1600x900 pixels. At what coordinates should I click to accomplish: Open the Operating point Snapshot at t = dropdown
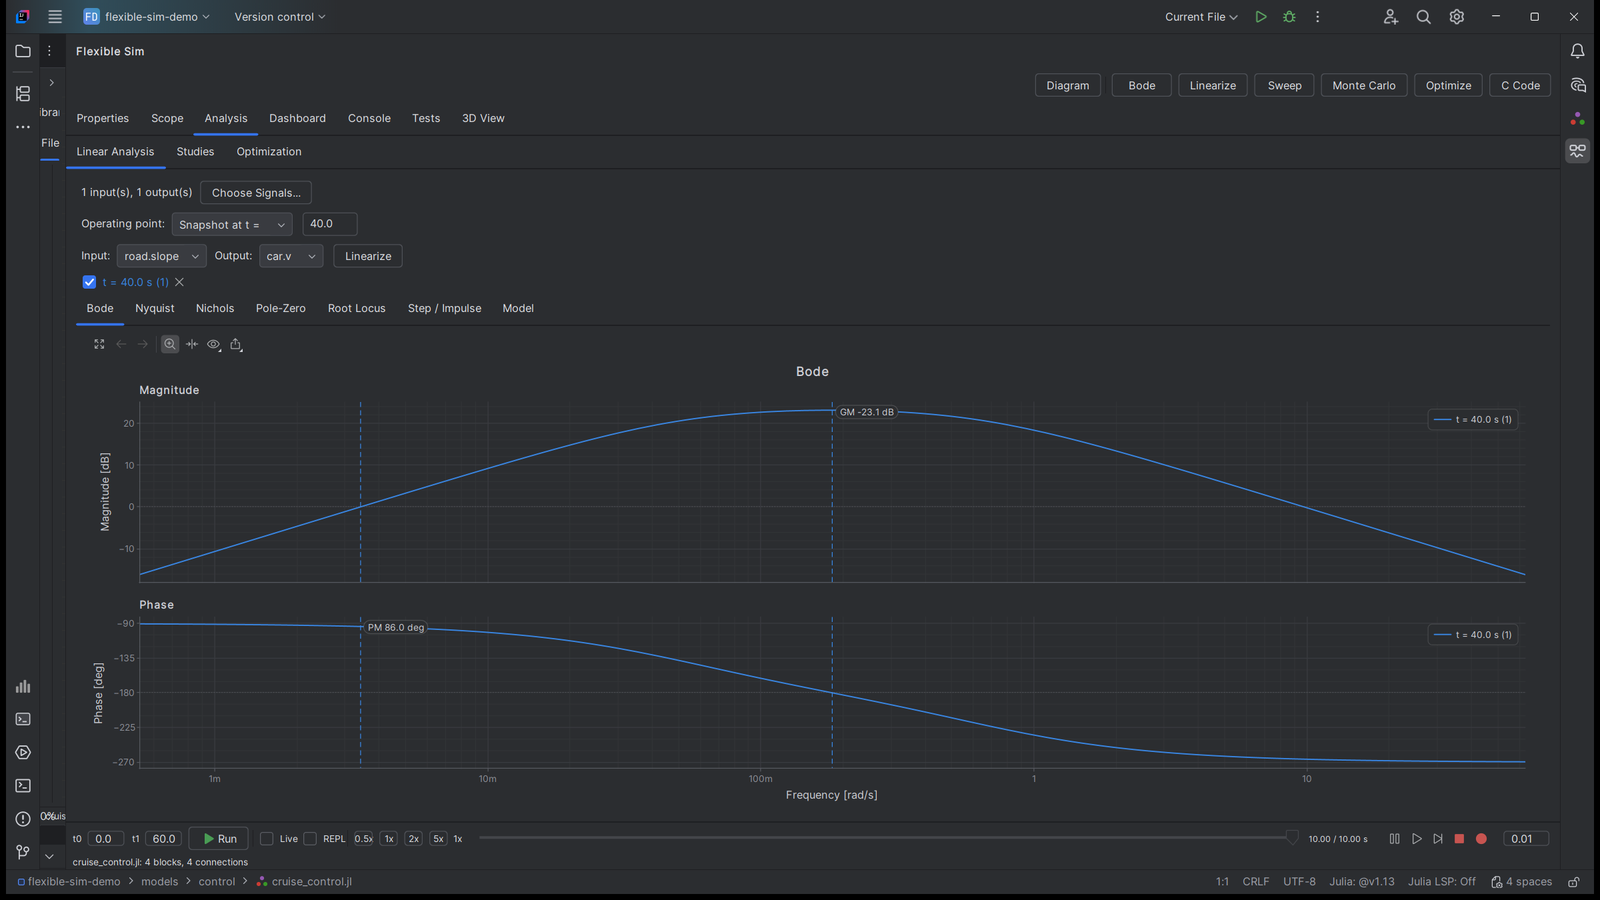tap(232, 225)
